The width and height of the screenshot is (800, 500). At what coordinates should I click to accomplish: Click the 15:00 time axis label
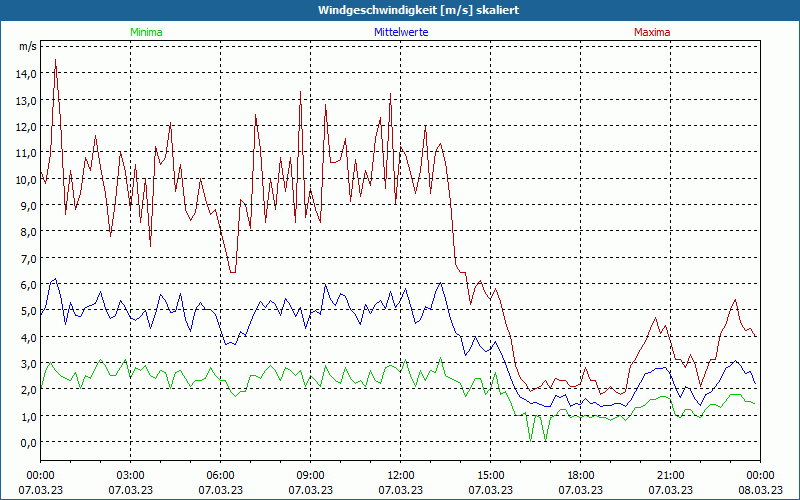[x=490, y=474]
